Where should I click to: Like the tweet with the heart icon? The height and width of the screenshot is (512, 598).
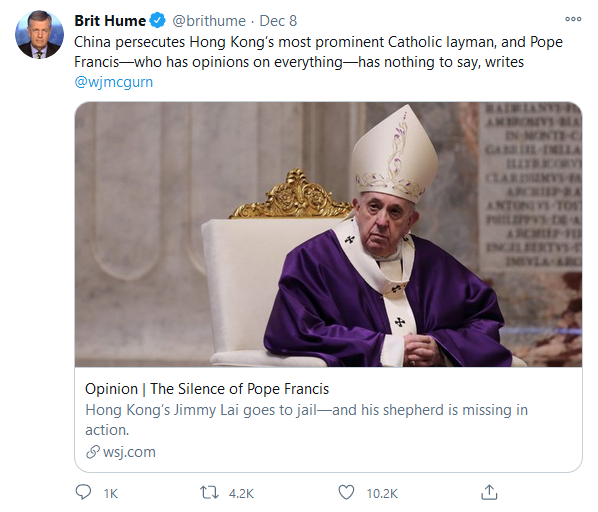coord(346,493)
